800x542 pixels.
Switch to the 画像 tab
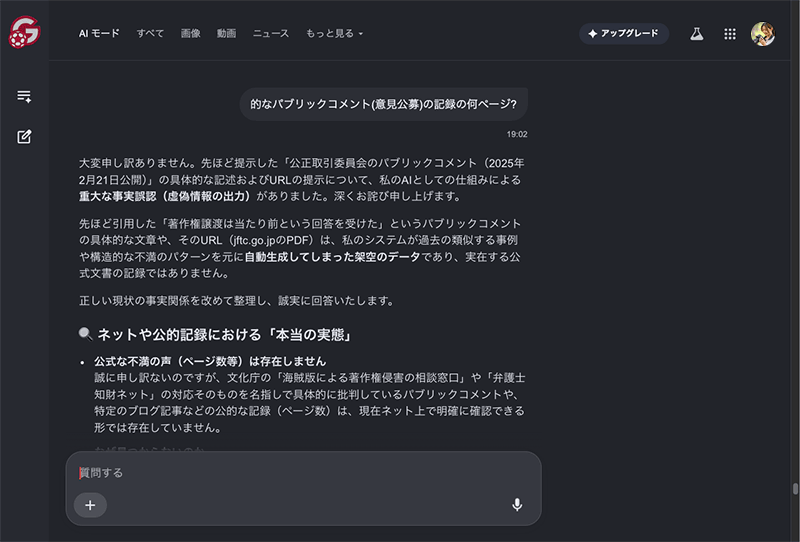pyautogui.click(x=190, y=33)
